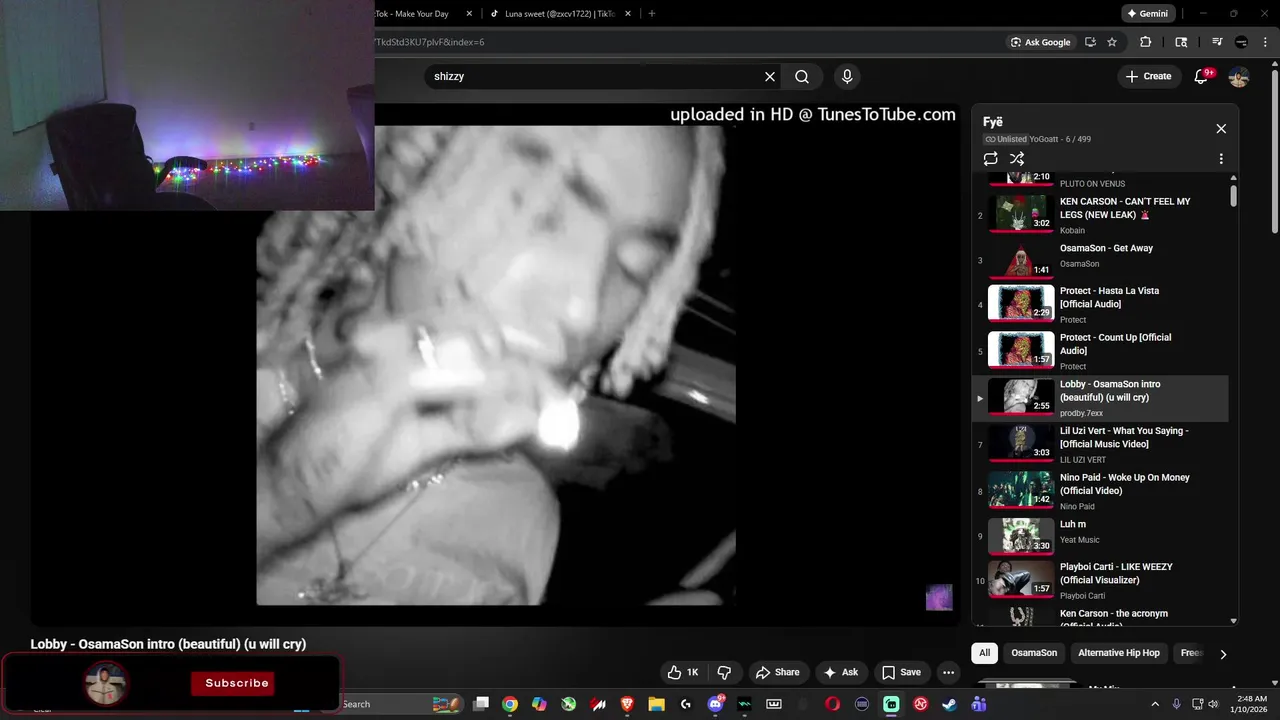Open media controls icon in toolbar
Screen dimensions: 1280x720
(1217, 42)
